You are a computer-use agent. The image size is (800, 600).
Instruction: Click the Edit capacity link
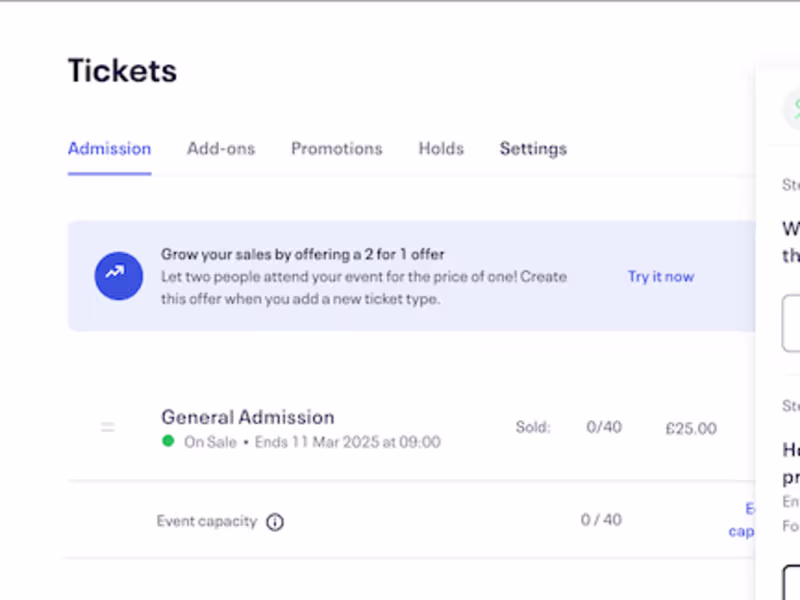[x=744, y=520]
